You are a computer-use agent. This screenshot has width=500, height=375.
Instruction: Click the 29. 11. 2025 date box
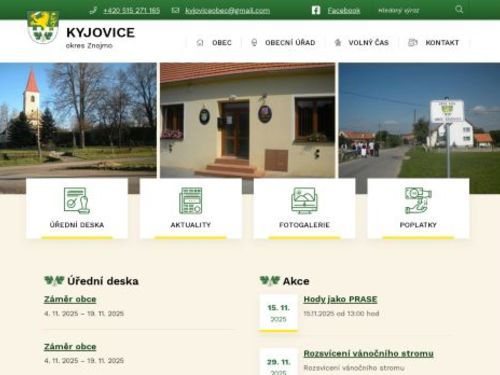point(278,362)
